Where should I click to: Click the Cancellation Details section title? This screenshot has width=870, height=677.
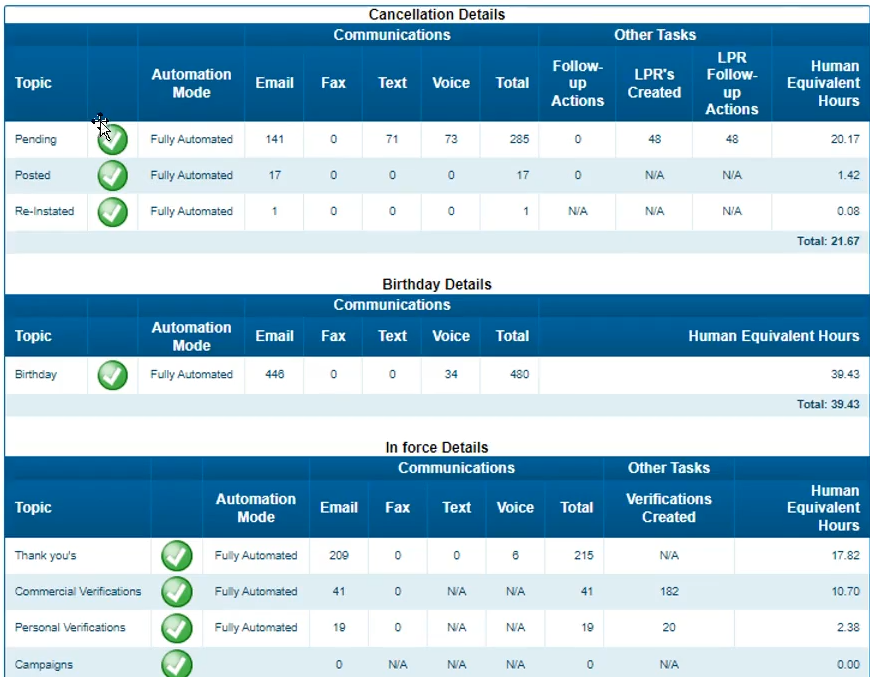(437, 15)
